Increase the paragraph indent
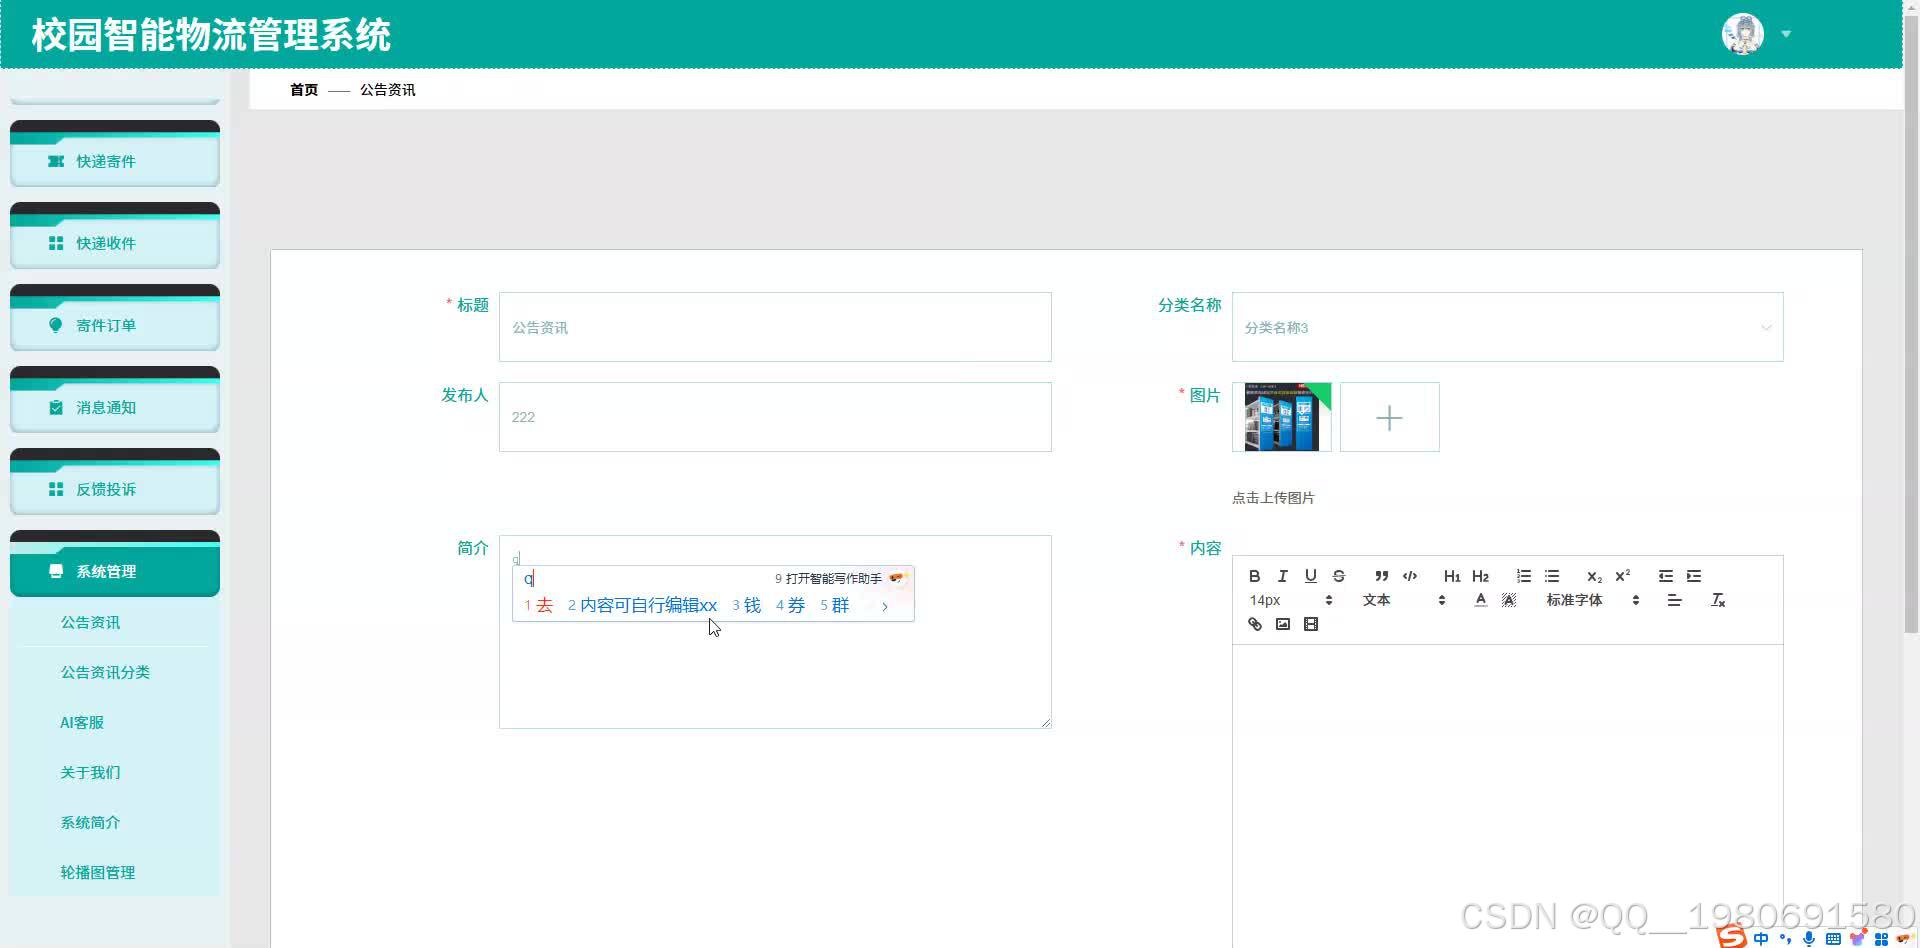 click(x=1694, y=576)
